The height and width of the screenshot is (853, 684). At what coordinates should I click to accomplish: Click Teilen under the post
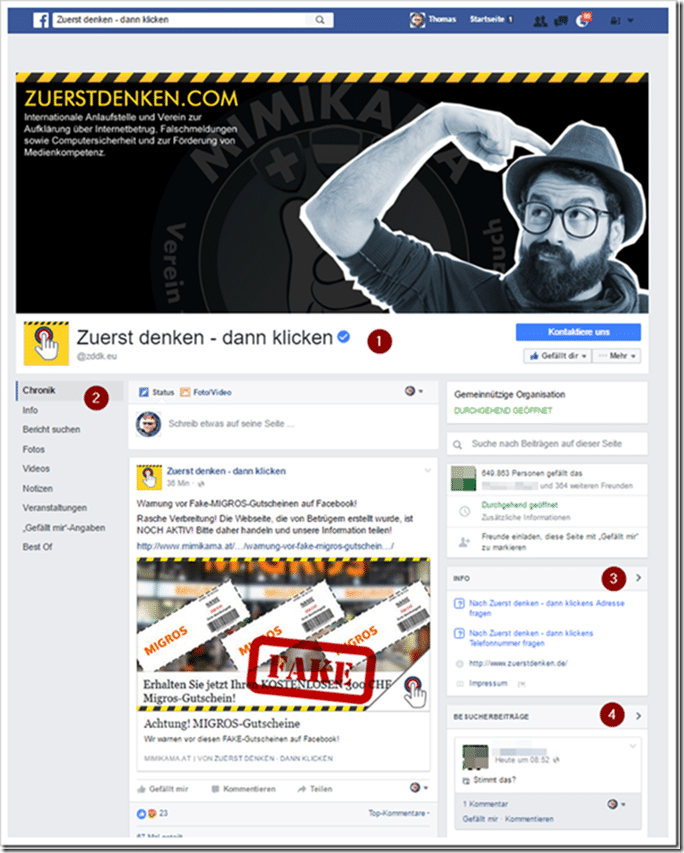(315, 789)
